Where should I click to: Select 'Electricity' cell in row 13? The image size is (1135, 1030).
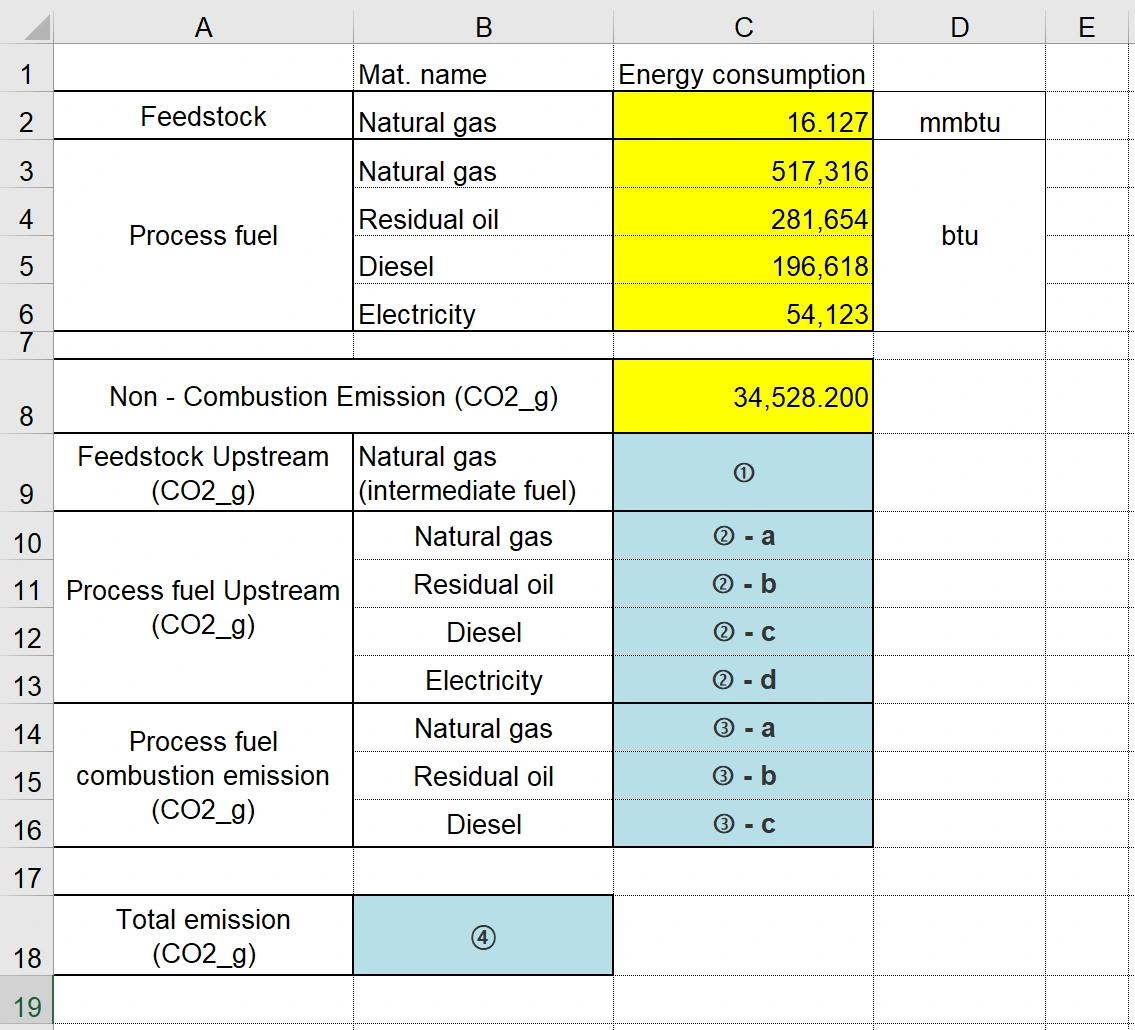[484, 680]
